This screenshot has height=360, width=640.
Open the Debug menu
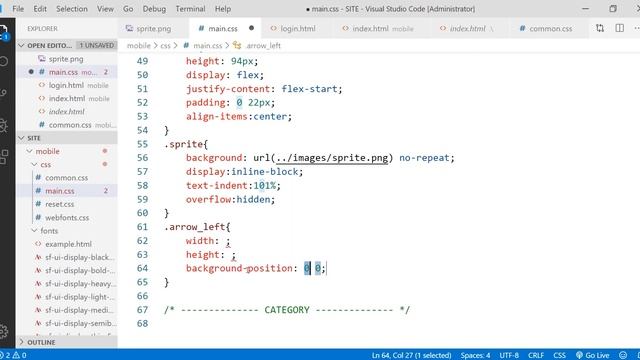[x=154, y=9]
